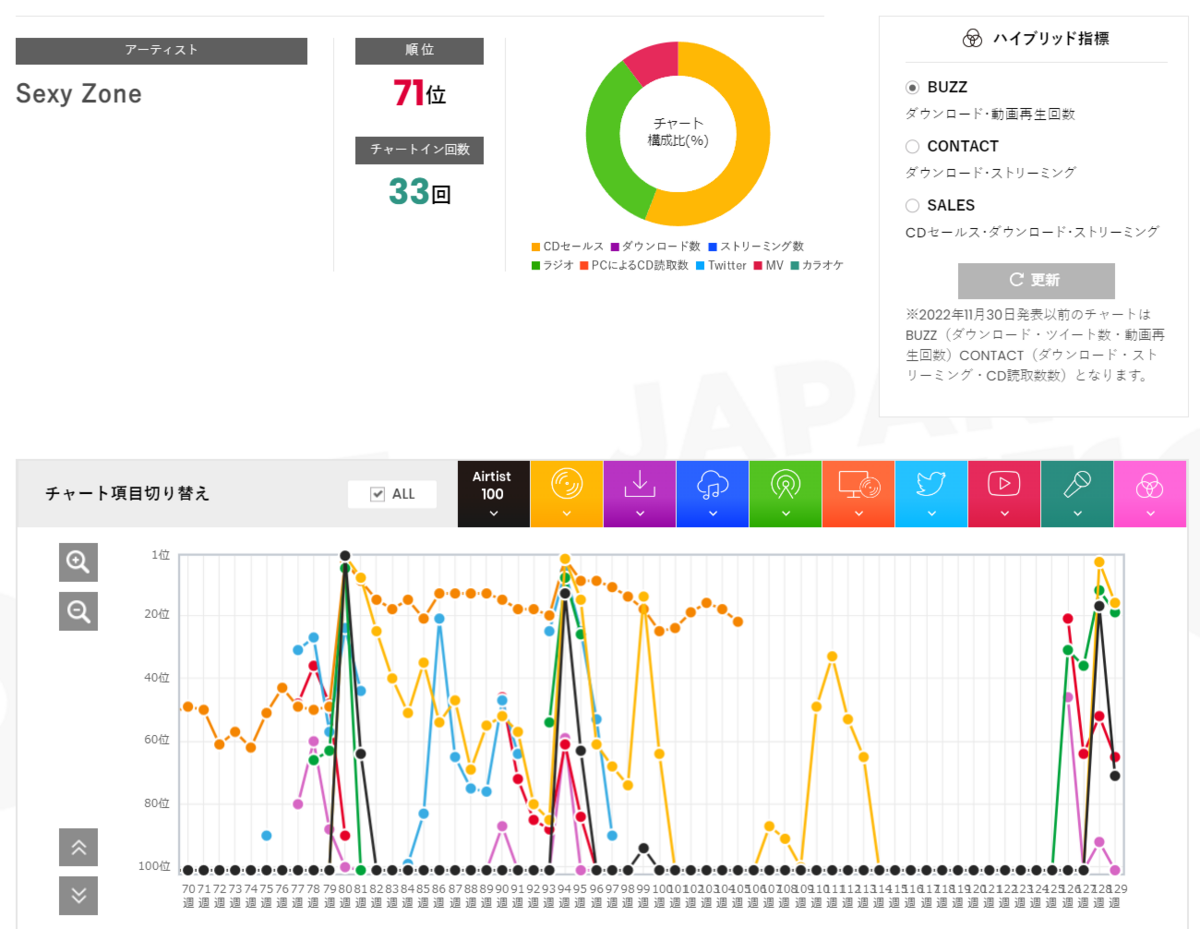
Task: Expand chevron under the teal karaoke tab
Action: (1077, 513)
